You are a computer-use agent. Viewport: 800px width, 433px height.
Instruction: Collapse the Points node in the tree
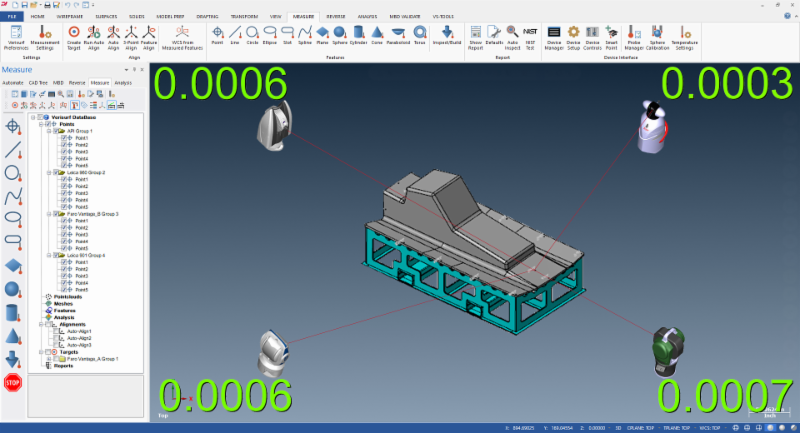pyautogui.click(x=40, y=124)
